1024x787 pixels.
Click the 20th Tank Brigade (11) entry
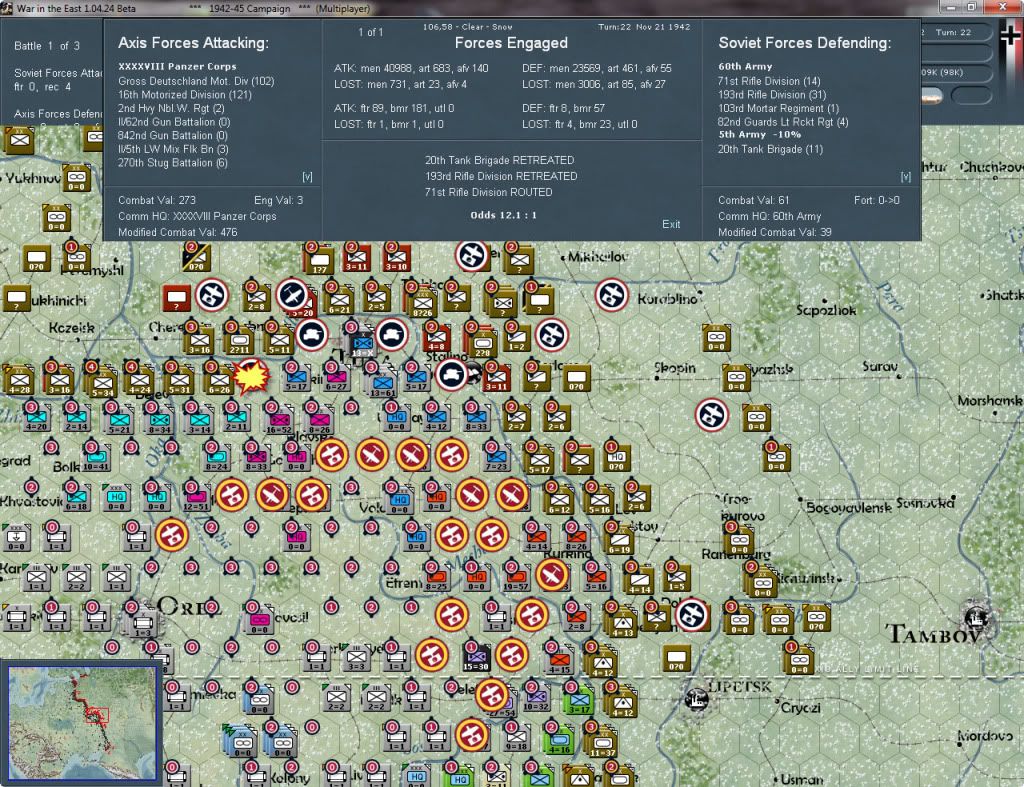[x=770, y=149]
